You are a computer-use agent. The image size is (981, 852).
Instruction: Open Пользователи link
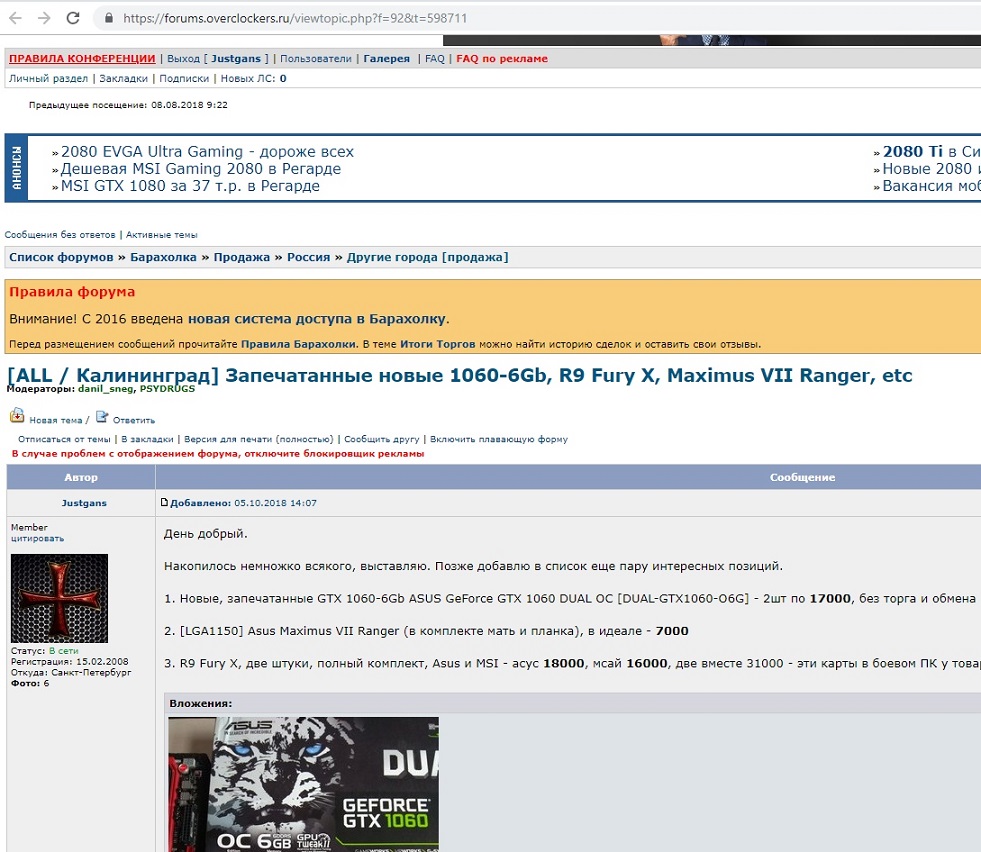(x=315, y=58)
